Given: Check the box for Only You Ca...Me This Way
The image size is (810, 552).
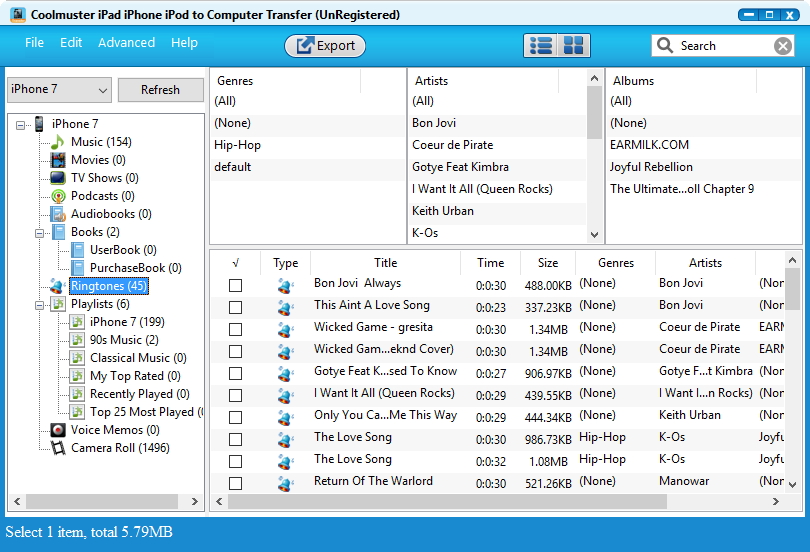Looking at the screenshot, I should pos(236,417).
